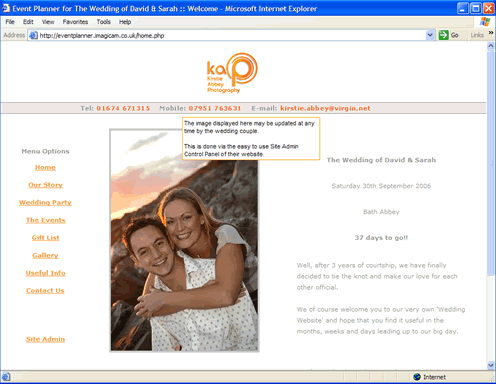Click the Links toolbar label

(477, 35)
